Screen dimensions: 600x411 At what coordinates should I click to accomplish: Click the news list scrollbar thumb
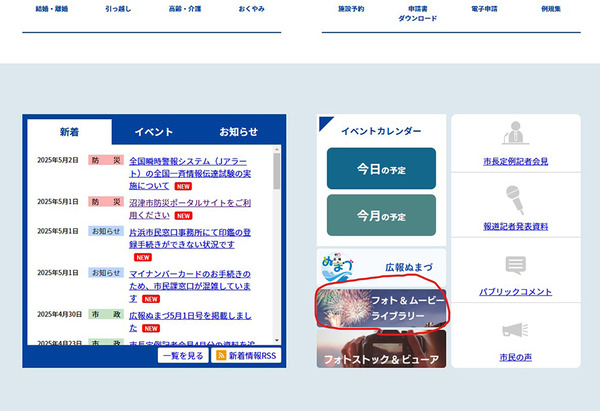(x=277, y=171)
